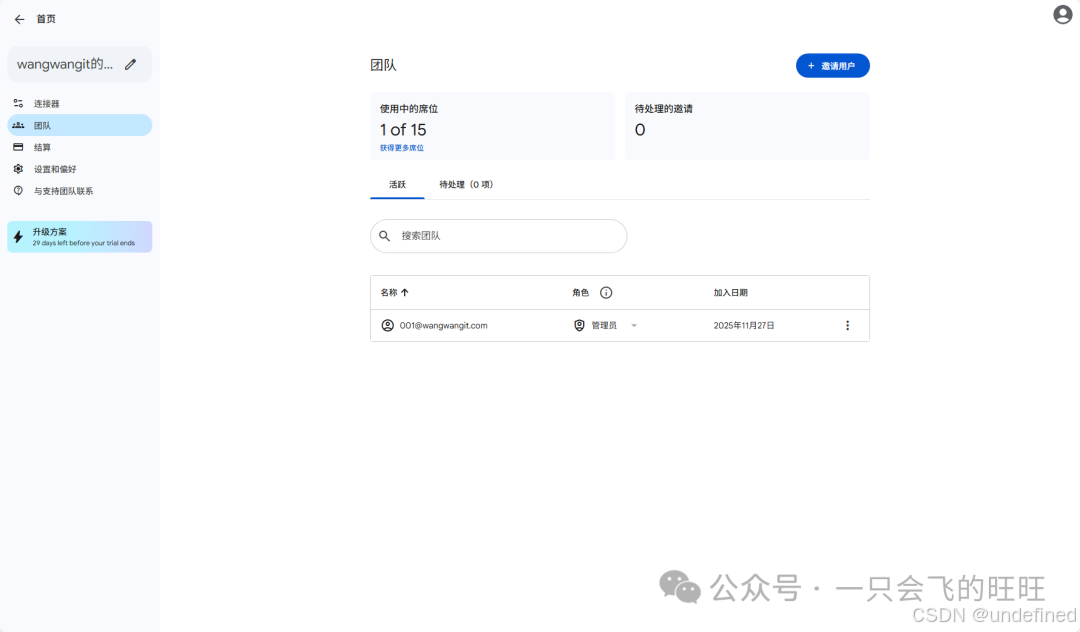Click the user avatar icon in member row

click(x=388, y=325)
